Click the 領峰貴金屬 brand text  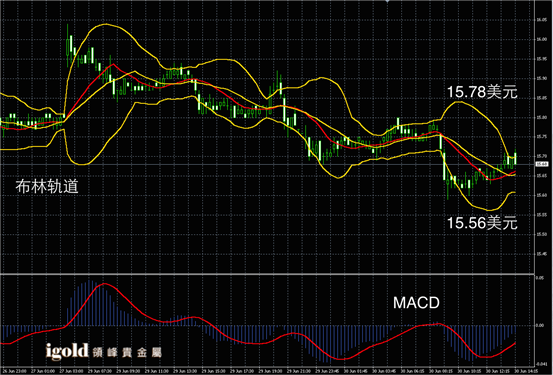(127, 352)
